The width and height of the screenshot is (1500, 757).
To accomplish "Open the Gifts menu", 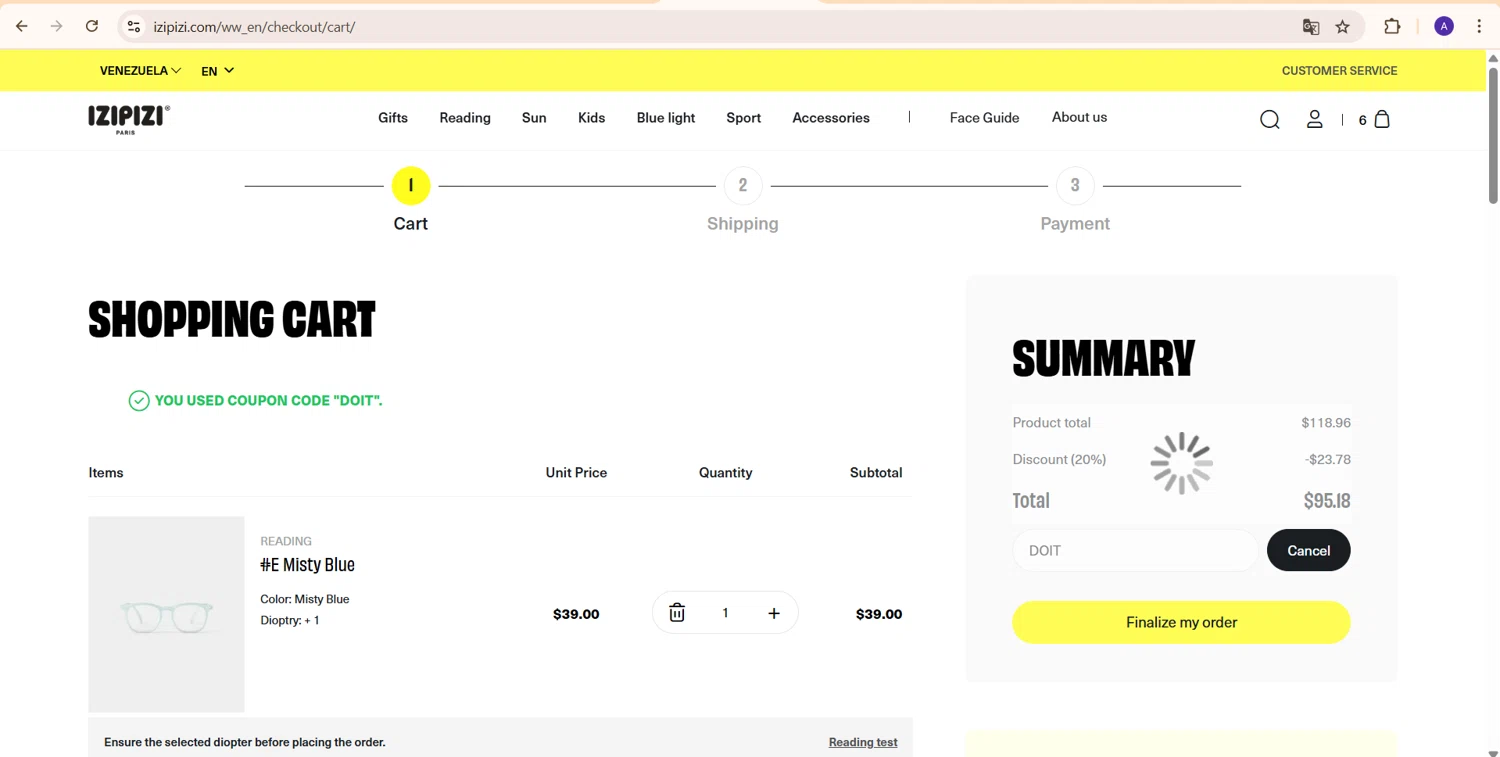I will [x=393, y=118].
